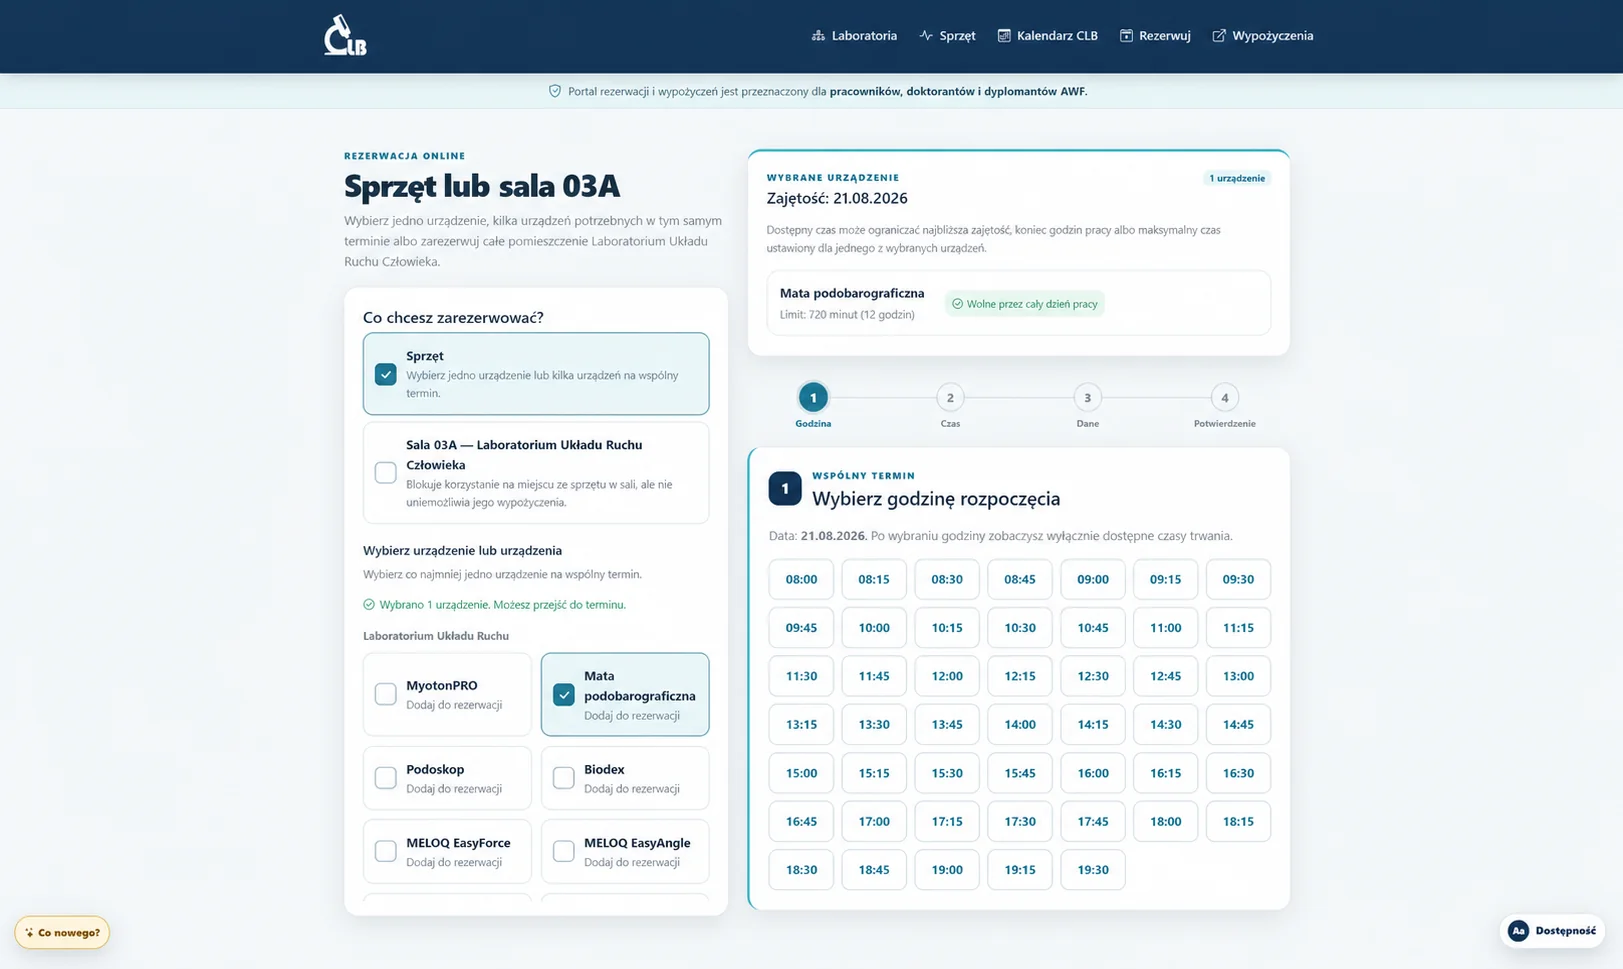
Task: Open the Co nowego? button
Action: 62,932
